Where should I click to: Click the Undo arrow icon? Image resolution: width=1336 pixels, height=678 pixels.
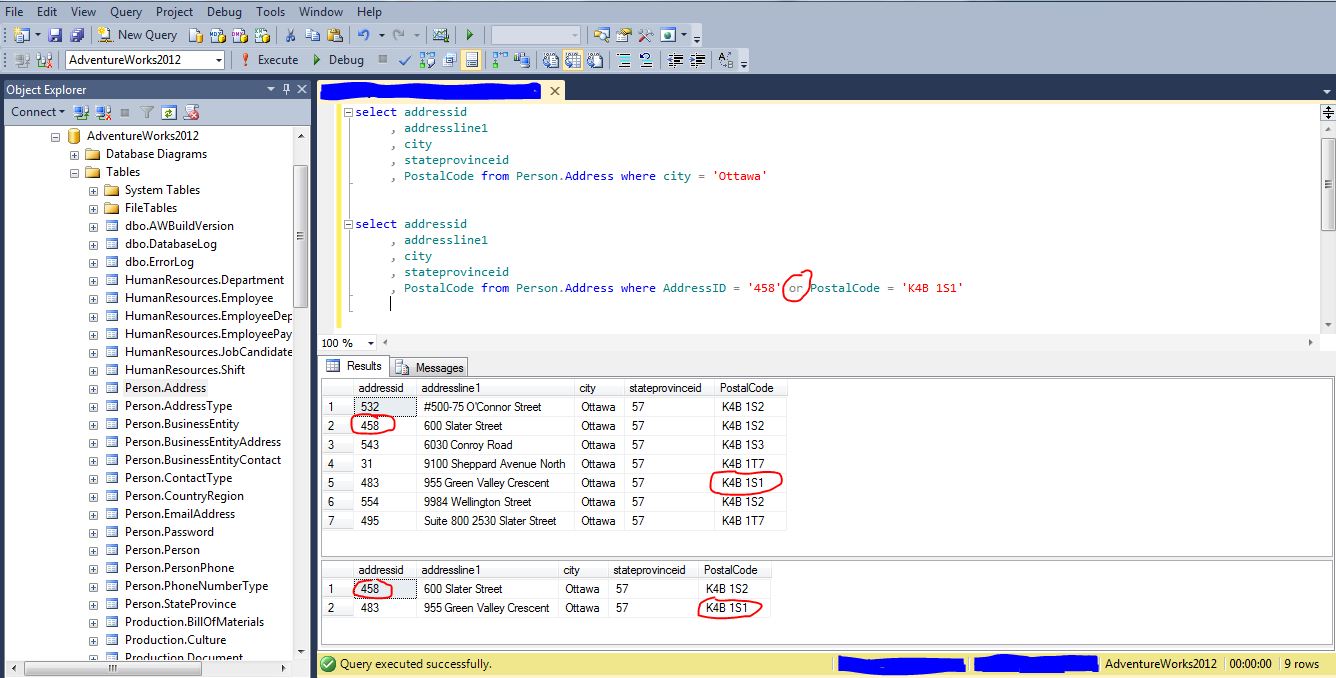364,35
